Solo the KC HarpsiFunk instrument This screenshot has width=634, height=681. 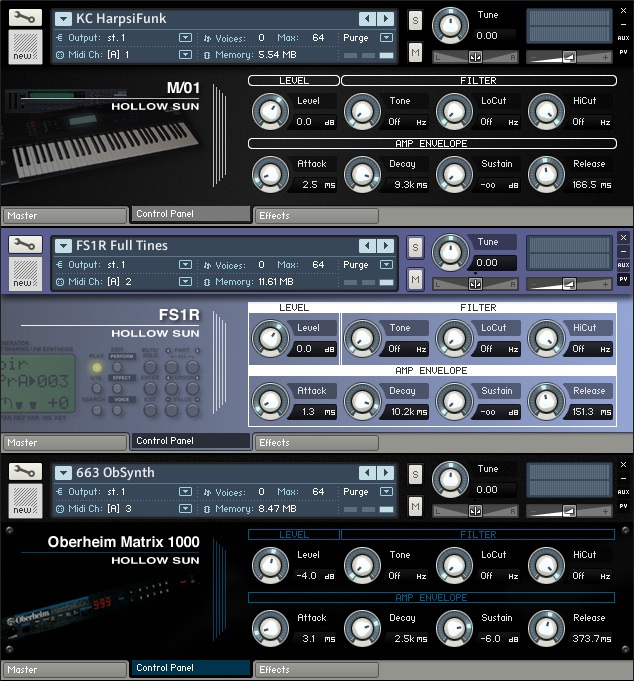tap(415, 20)
